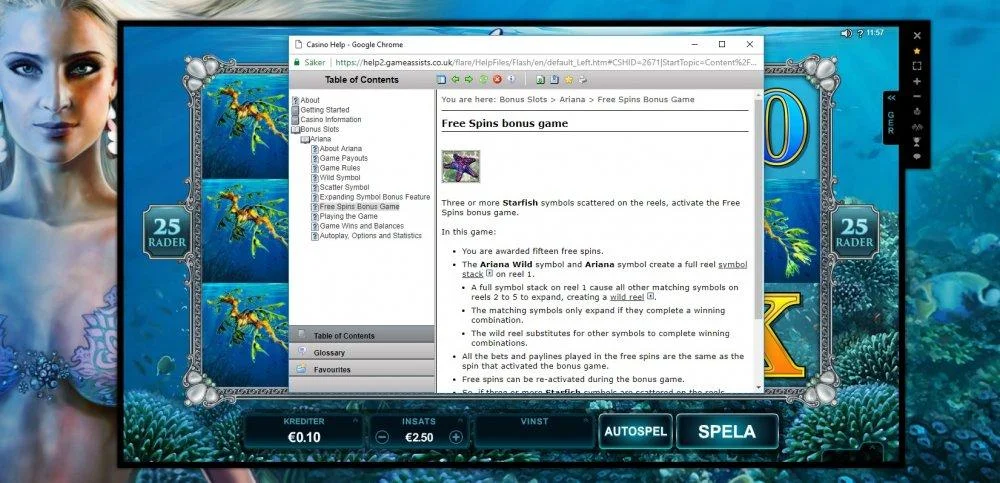This screenshot has height=483, width=1000.
Task: Zoom in with the side panel plus
Action: pos(917,81)
